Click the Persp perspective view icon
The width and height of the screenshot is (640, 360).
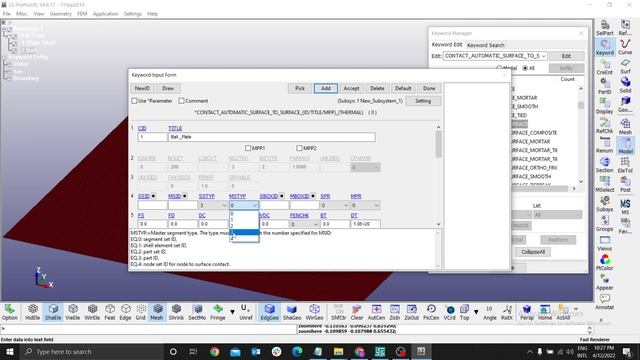[x=527, y=312]
